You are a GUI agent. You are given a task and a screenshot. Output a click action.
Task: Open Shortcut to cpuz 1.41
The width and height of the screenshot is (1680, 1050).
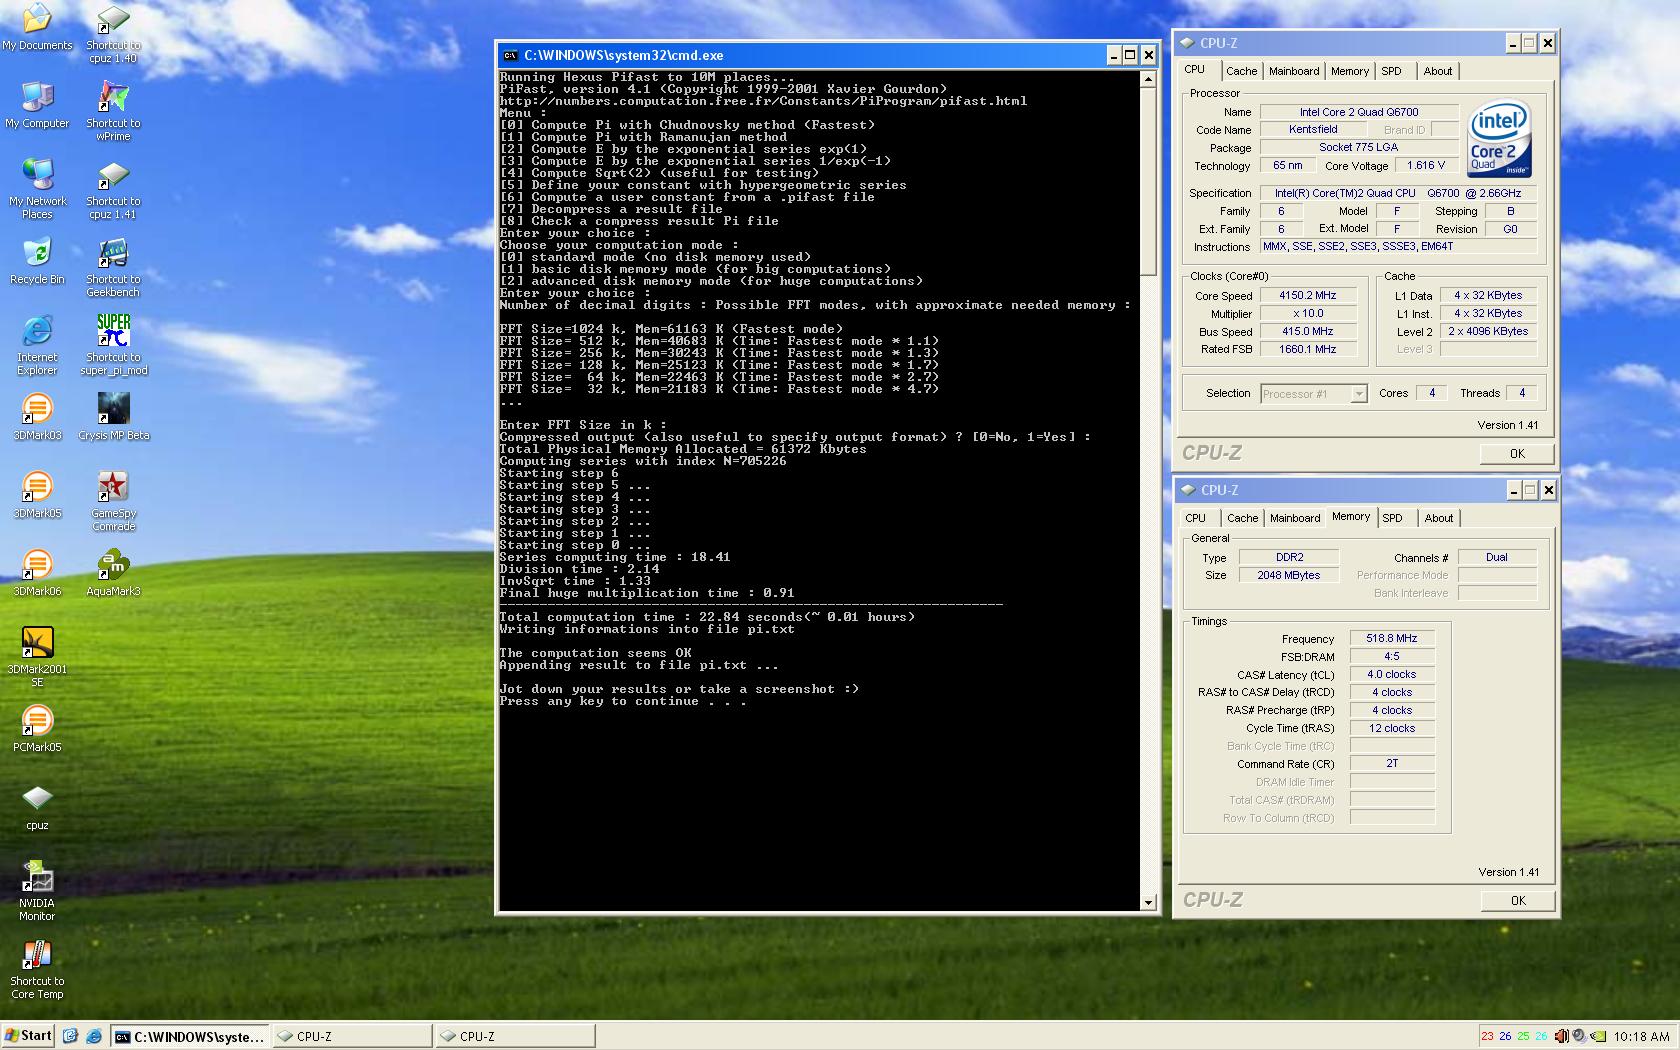(113, 189)
